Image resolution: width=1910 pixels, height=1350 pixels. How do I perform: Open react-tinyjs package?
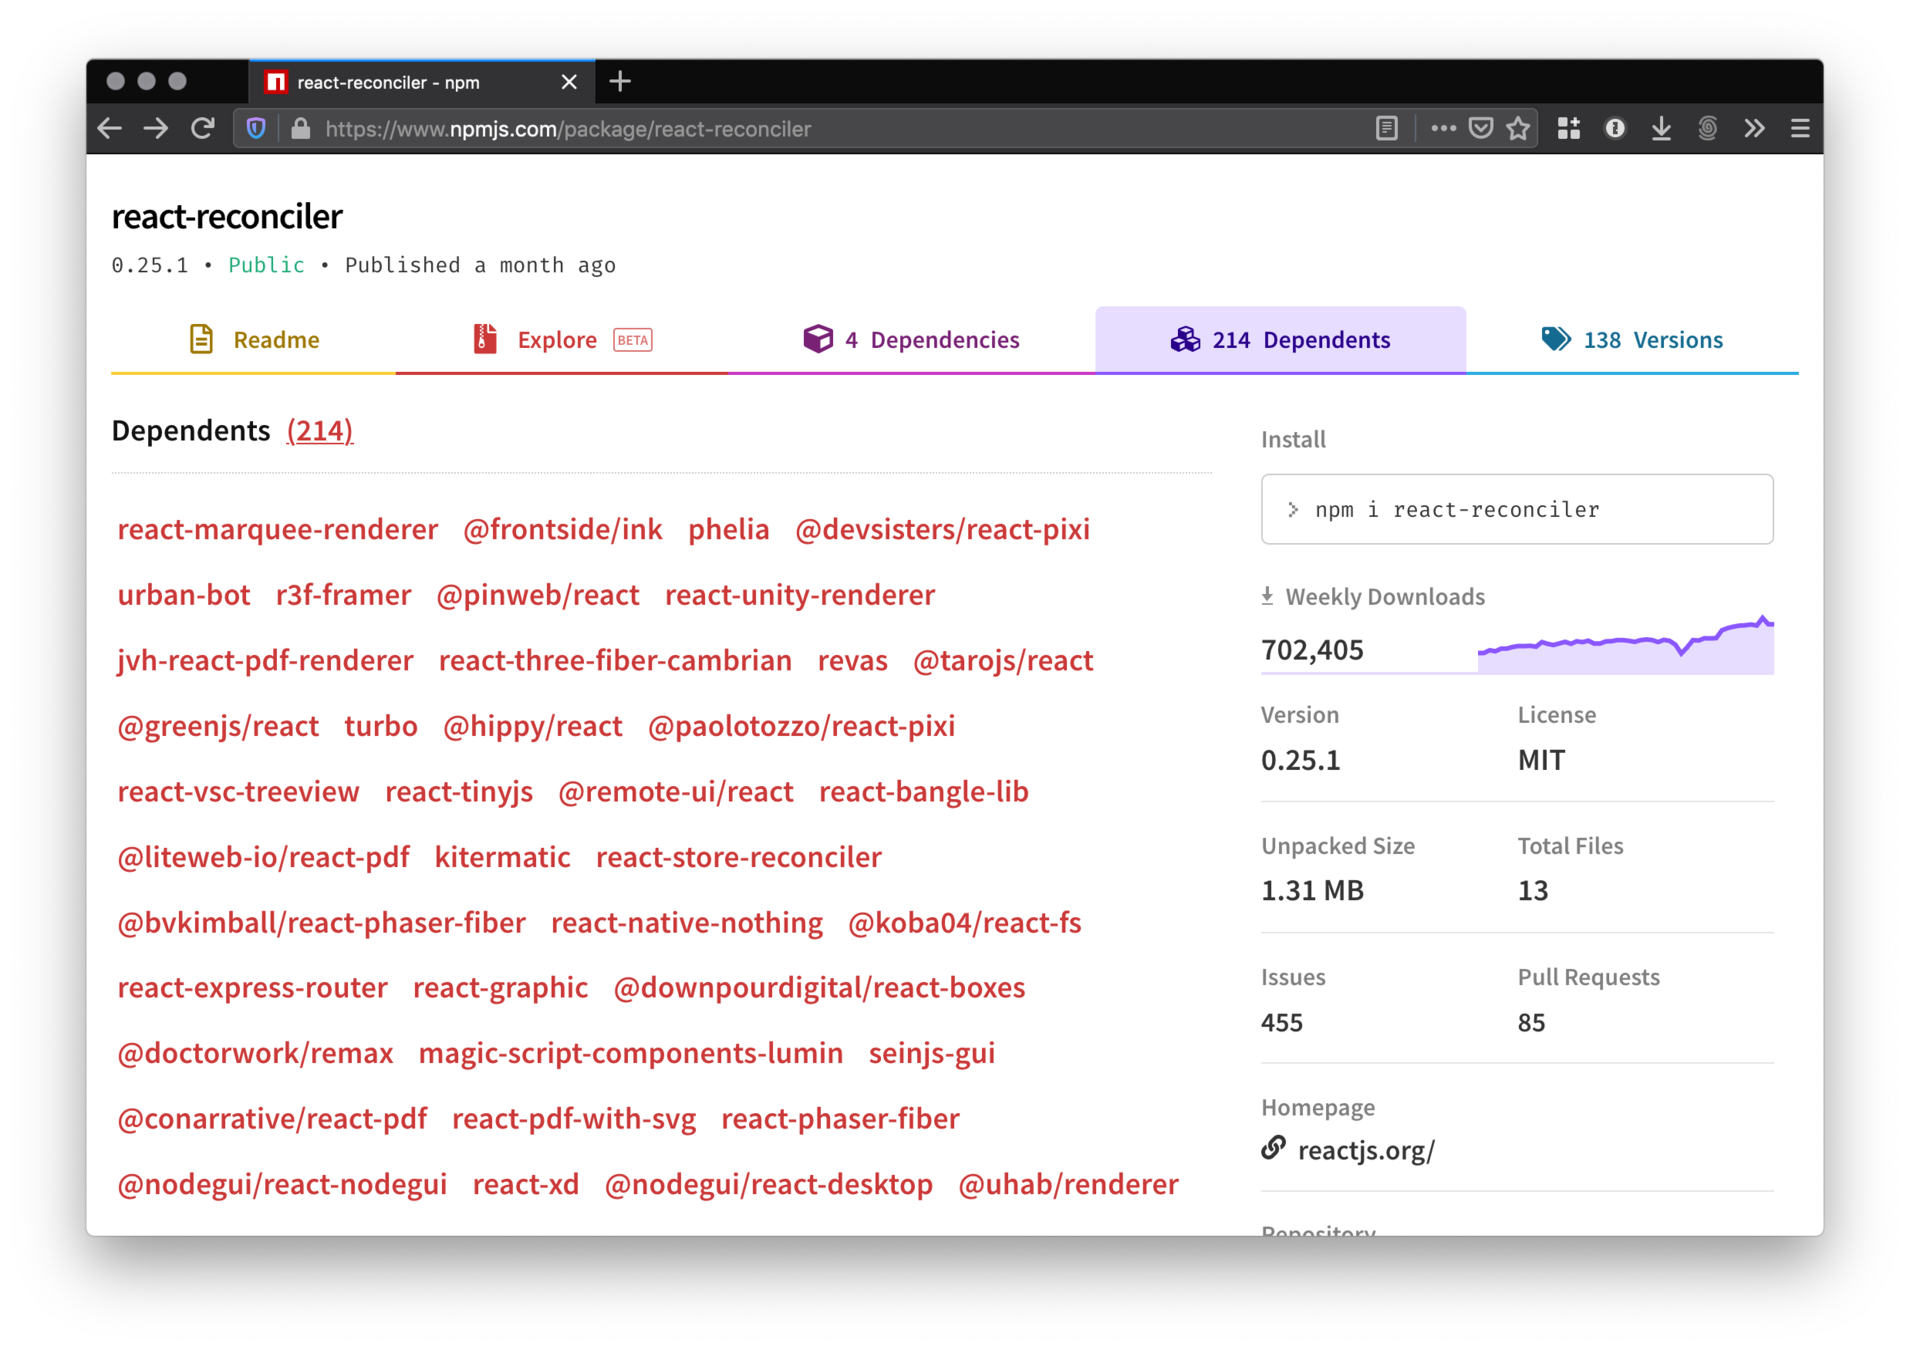[459, 791]
